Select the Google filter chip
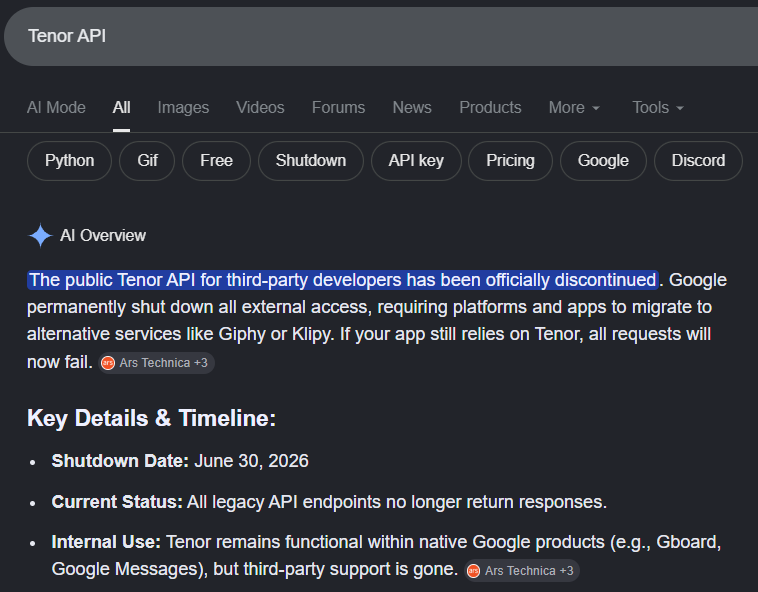Screen dimensions: 758x592 click(603, 161)
